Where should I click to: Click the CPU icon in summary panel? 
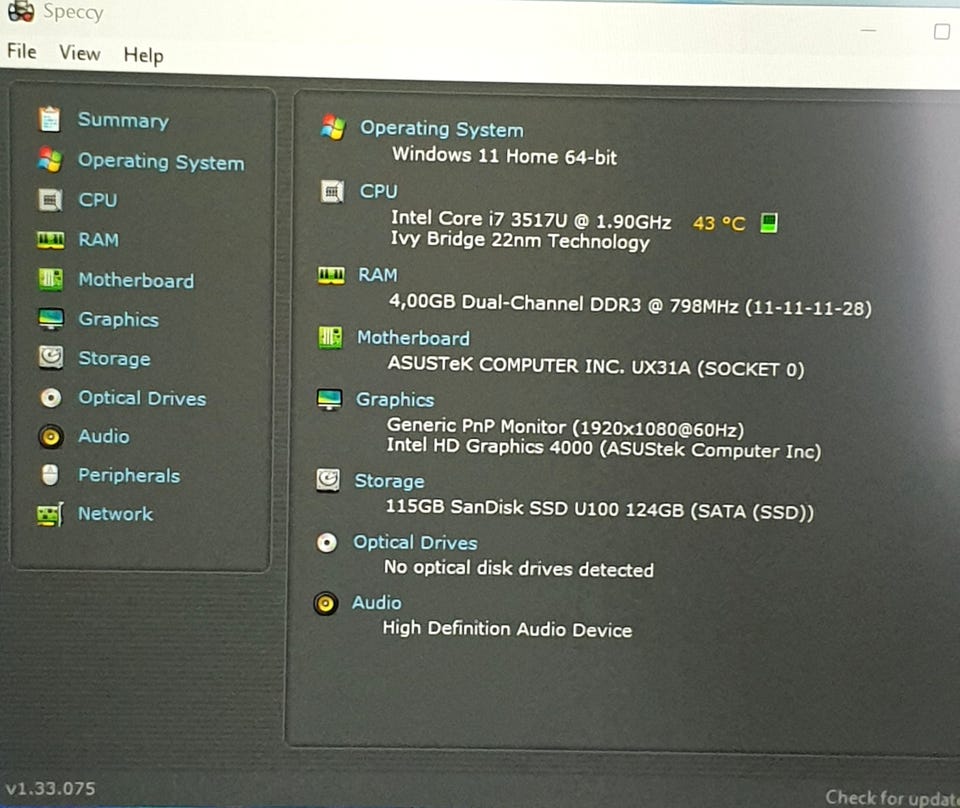pos(332,192)
